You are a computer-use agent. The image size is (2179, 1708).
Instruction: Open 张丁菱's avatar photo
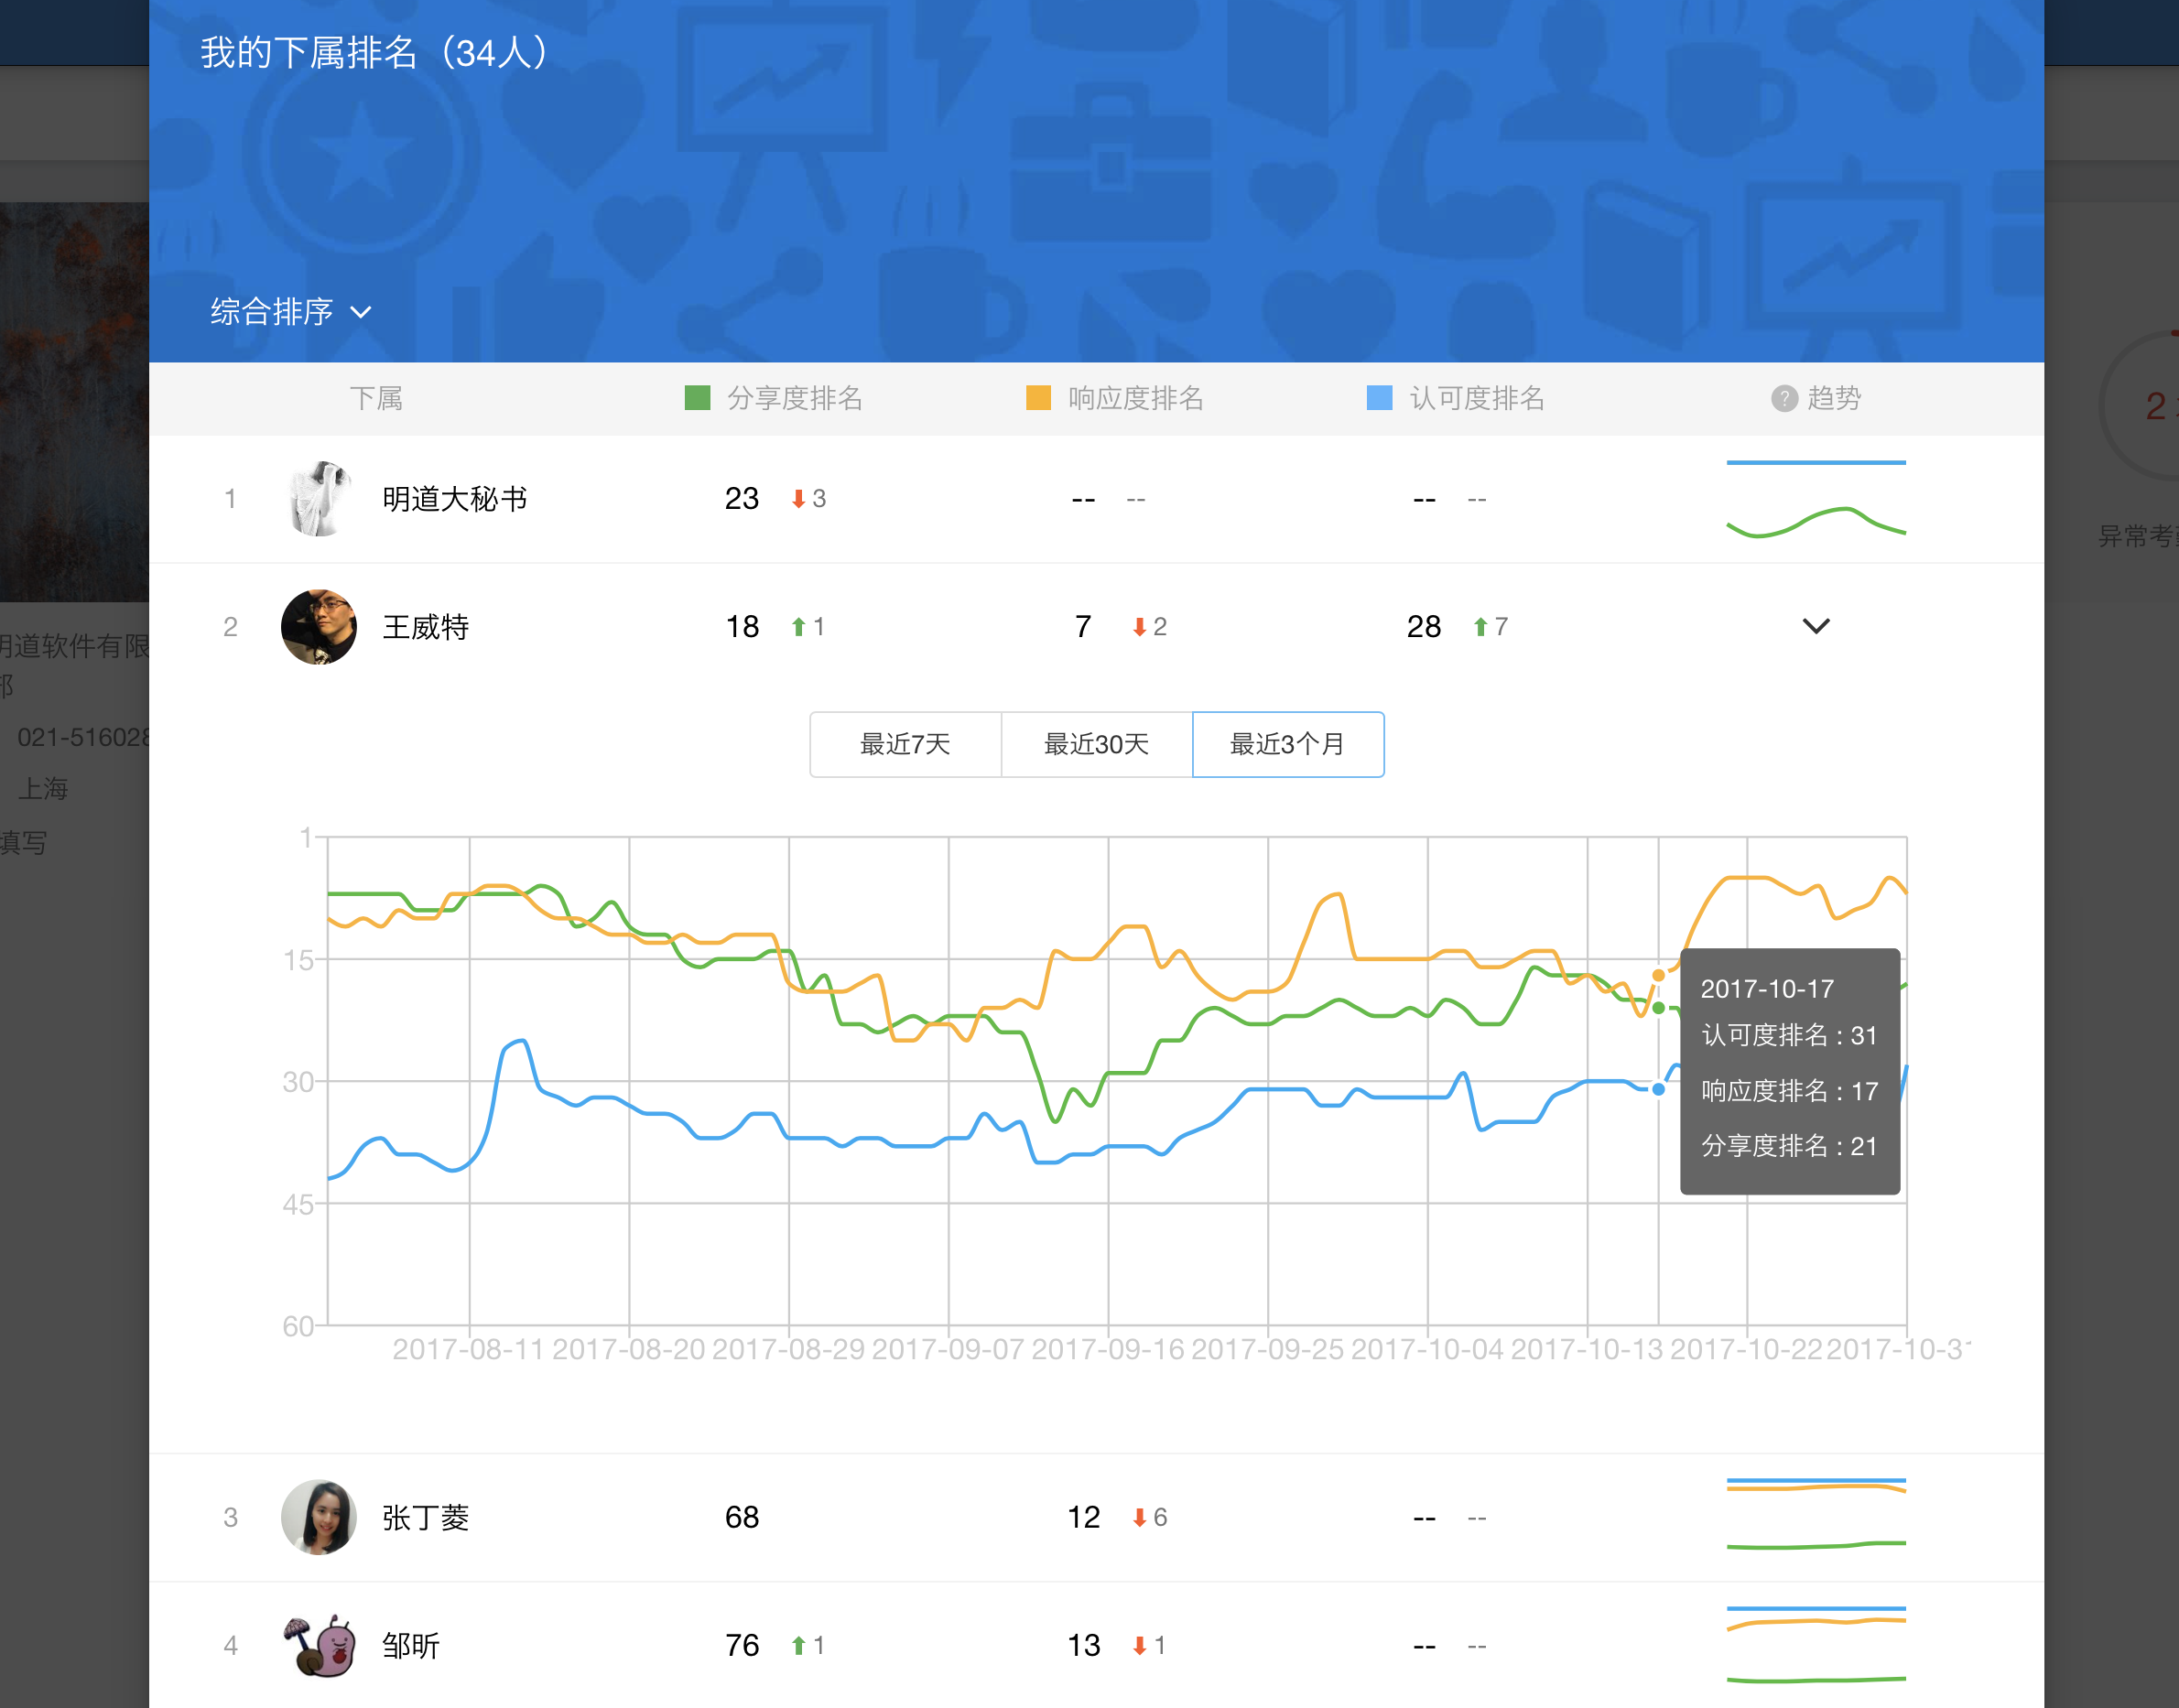point(319,1517)
